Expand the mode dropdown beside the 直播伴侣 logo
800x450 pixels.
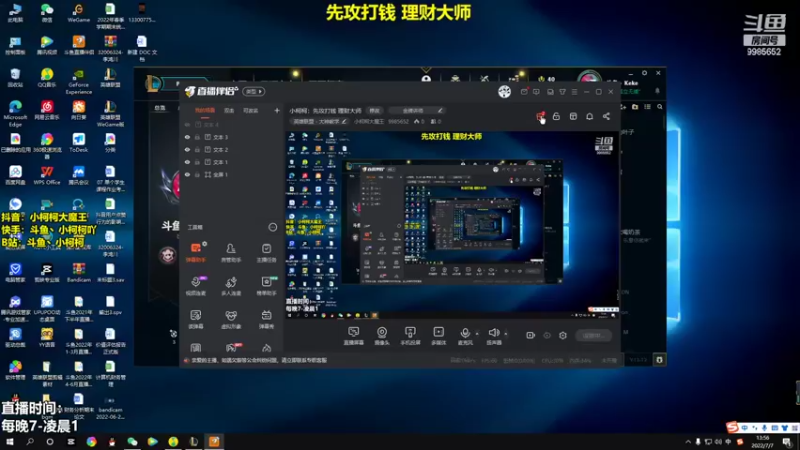pyautogui.click(x=254, y=91)
